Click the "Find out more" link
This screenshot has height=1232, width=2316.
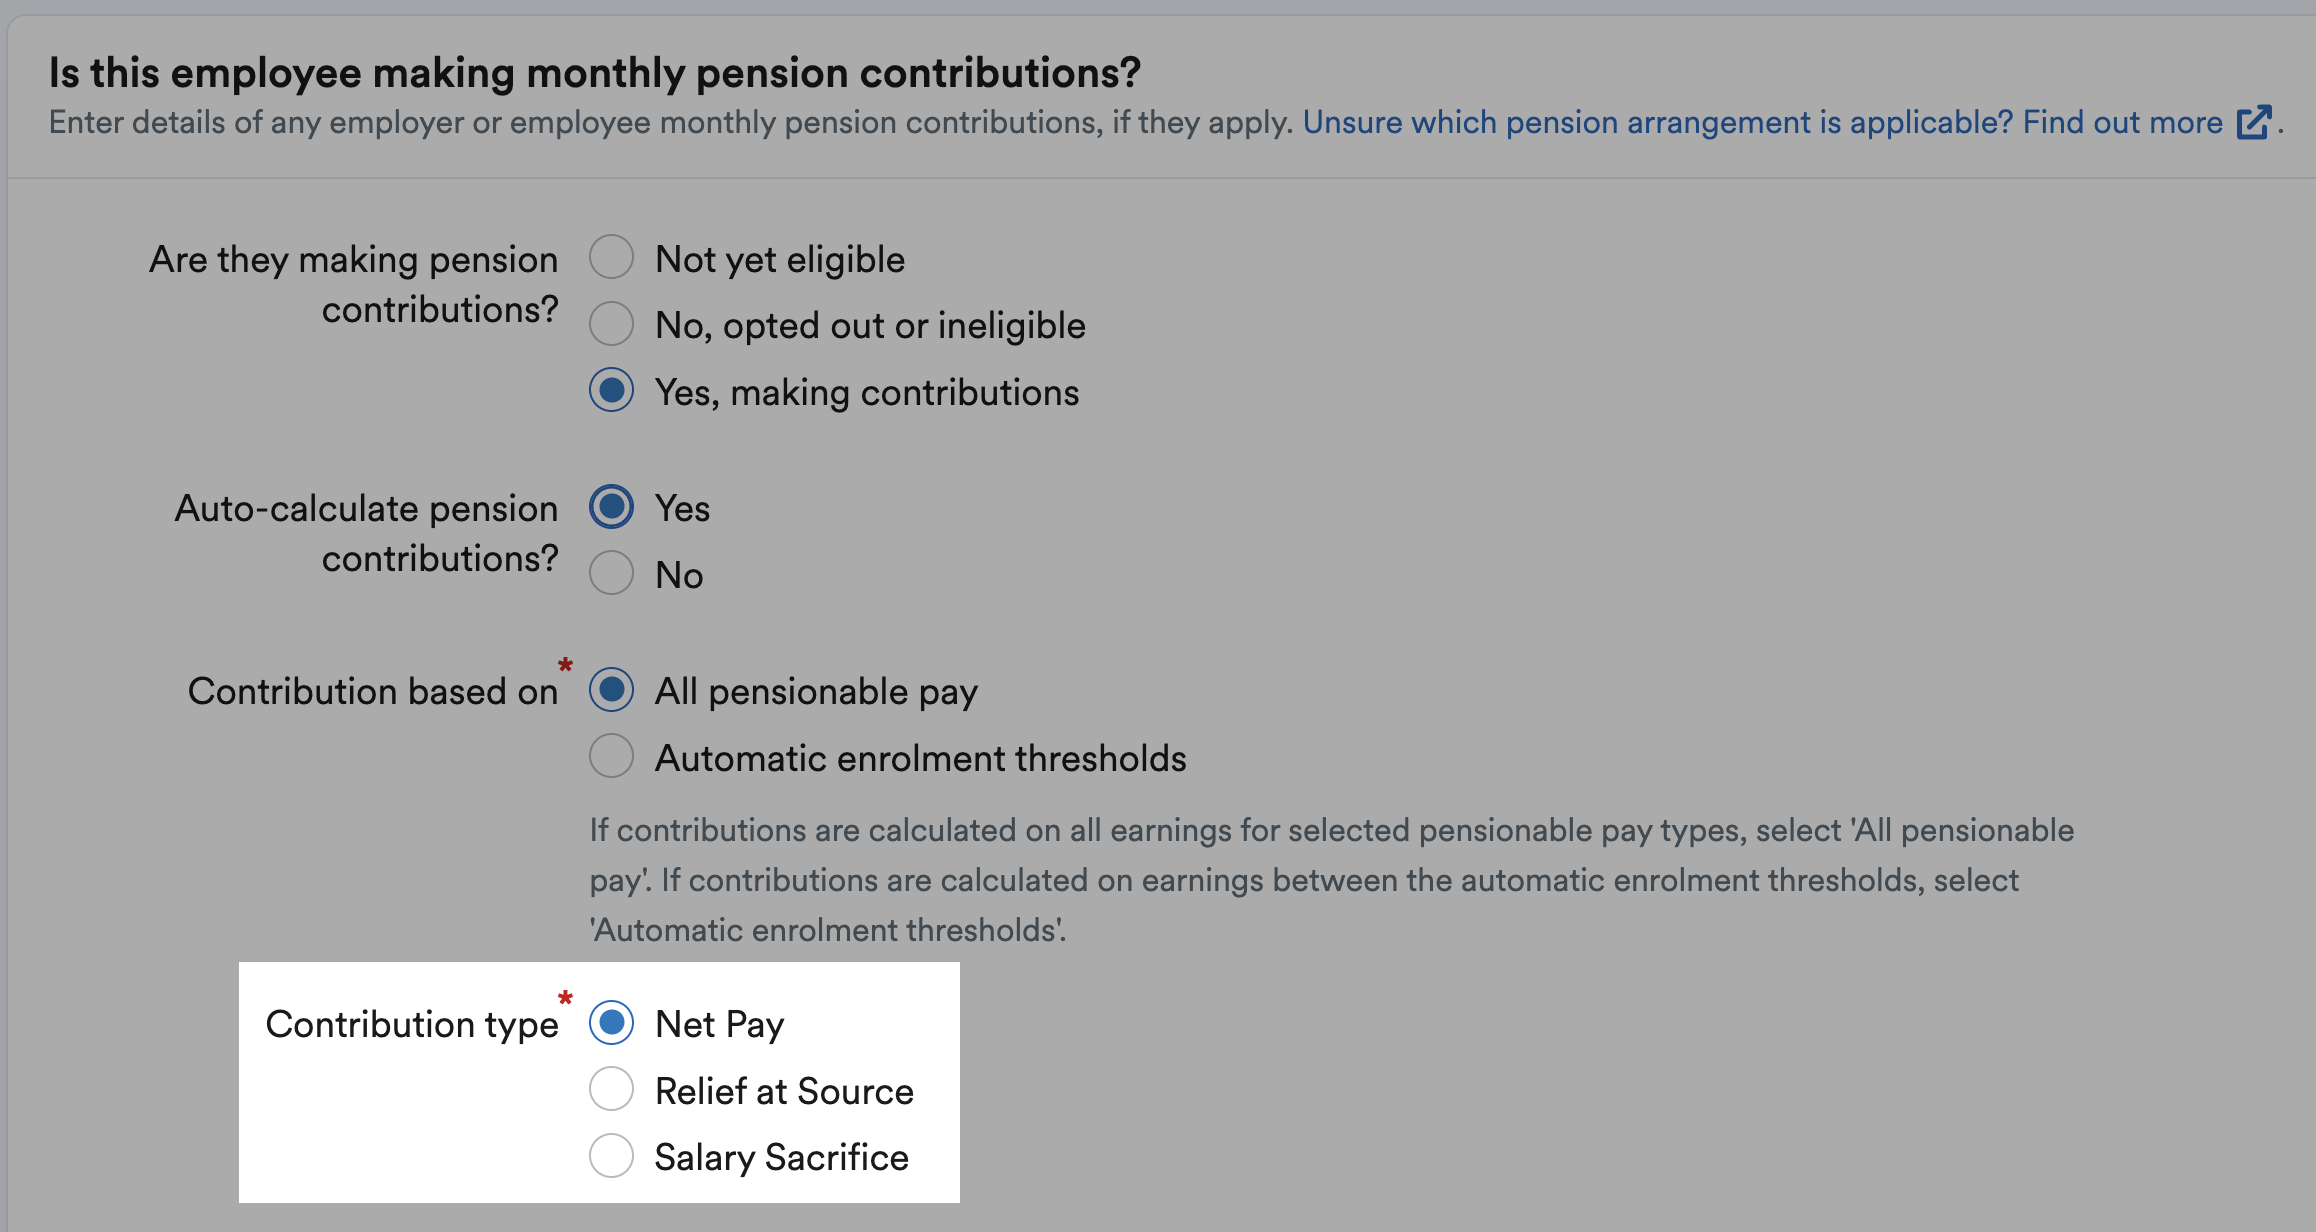2125,122
